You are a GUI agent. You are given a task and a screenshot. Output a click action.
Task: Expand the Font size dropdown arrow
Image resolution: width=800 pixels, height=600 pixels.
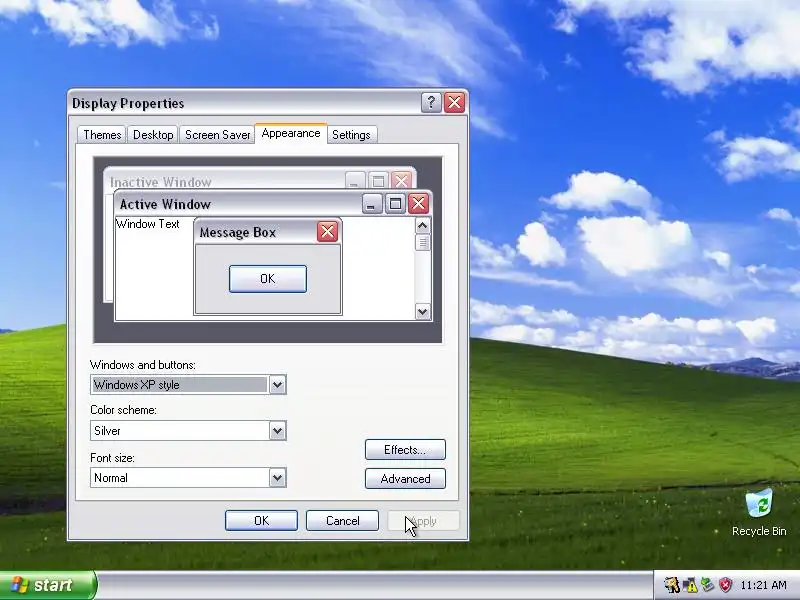tap(277, 478)
